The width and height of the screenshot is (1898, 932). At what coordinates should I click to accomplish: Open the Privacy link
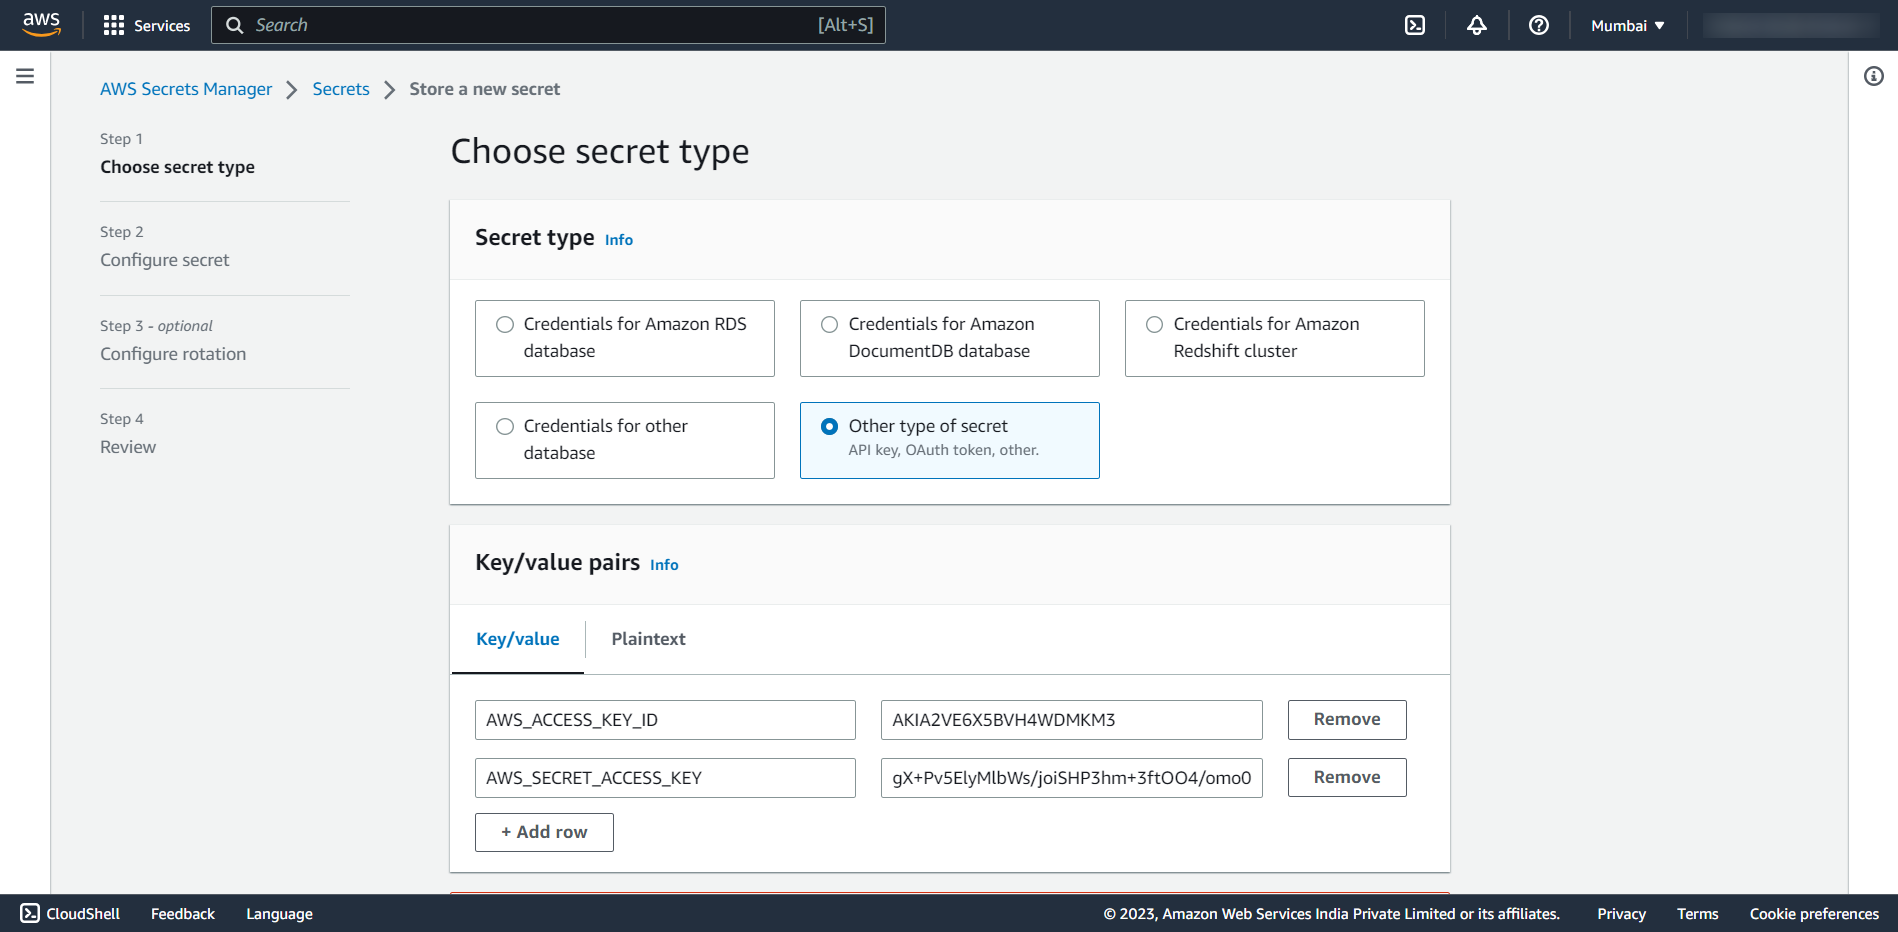[x=1621, y=913]
